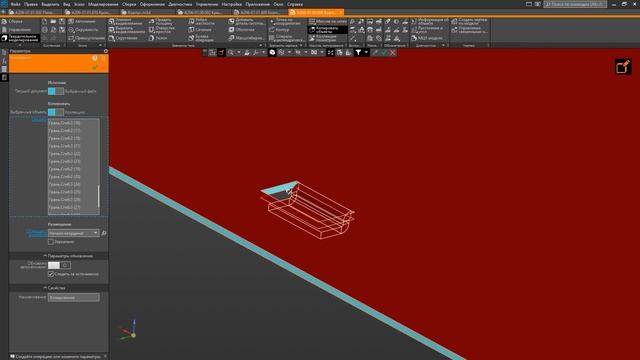This screenshot has height=360, width=640.
Task: Click the Копировать объекты command
Action: pos(328,30)
